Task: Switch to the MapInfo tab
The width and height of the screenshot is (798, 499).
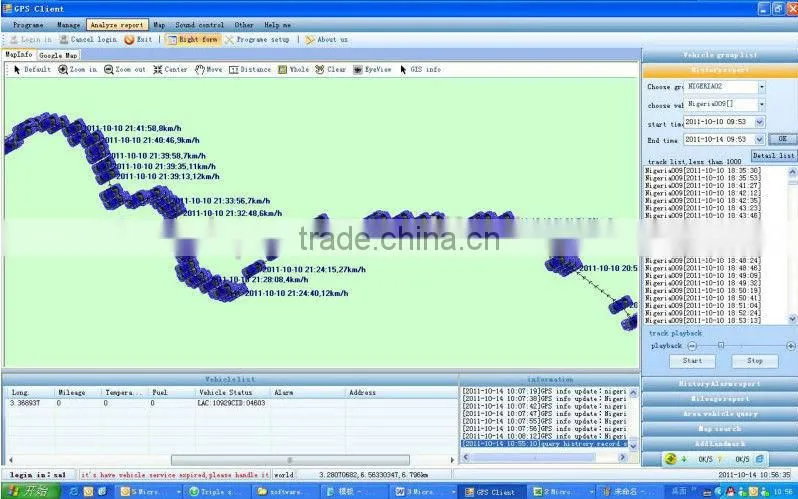Action: [19, 54]
